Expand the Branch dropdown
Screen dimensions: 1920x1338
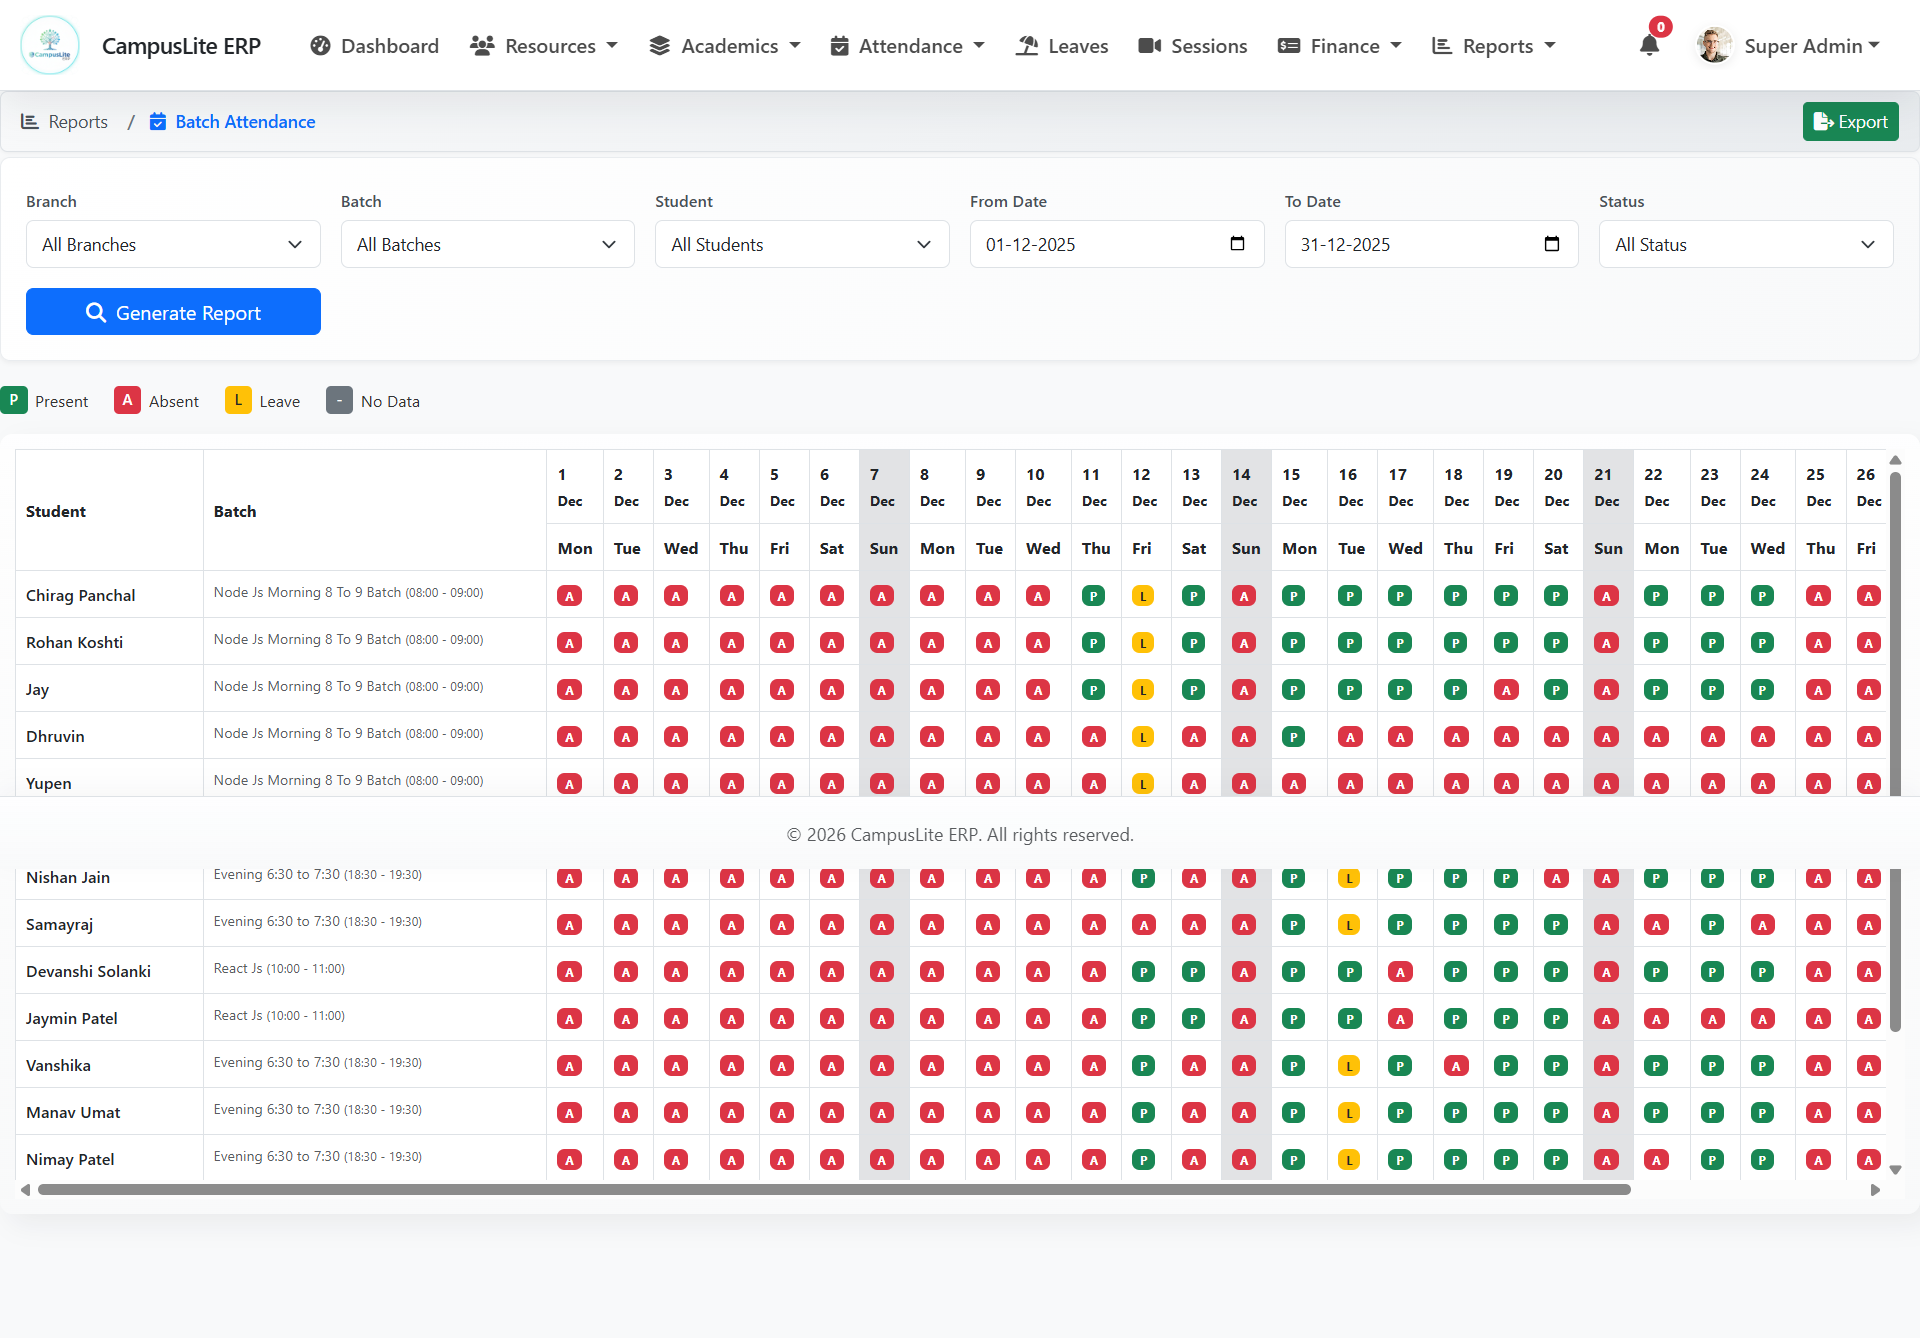pyautogui.click(x=173, y=245)
